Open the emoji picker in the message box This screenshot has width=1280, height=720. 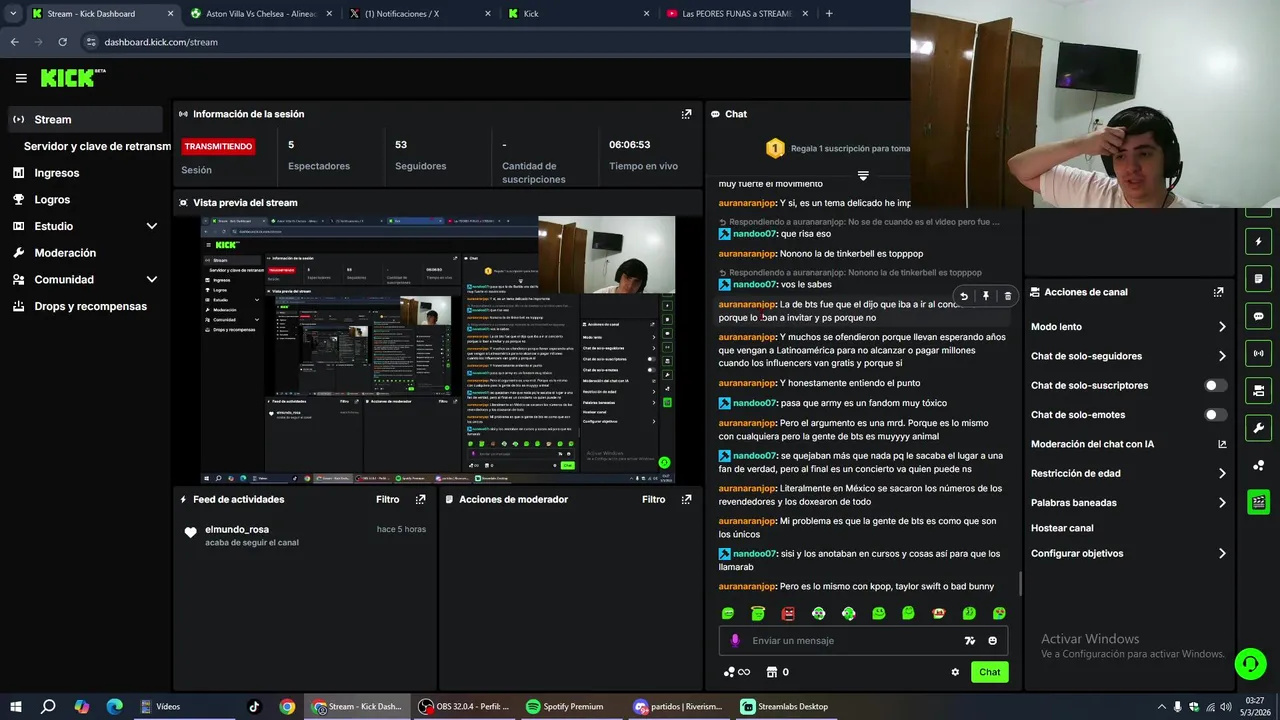tap(992, 641)
